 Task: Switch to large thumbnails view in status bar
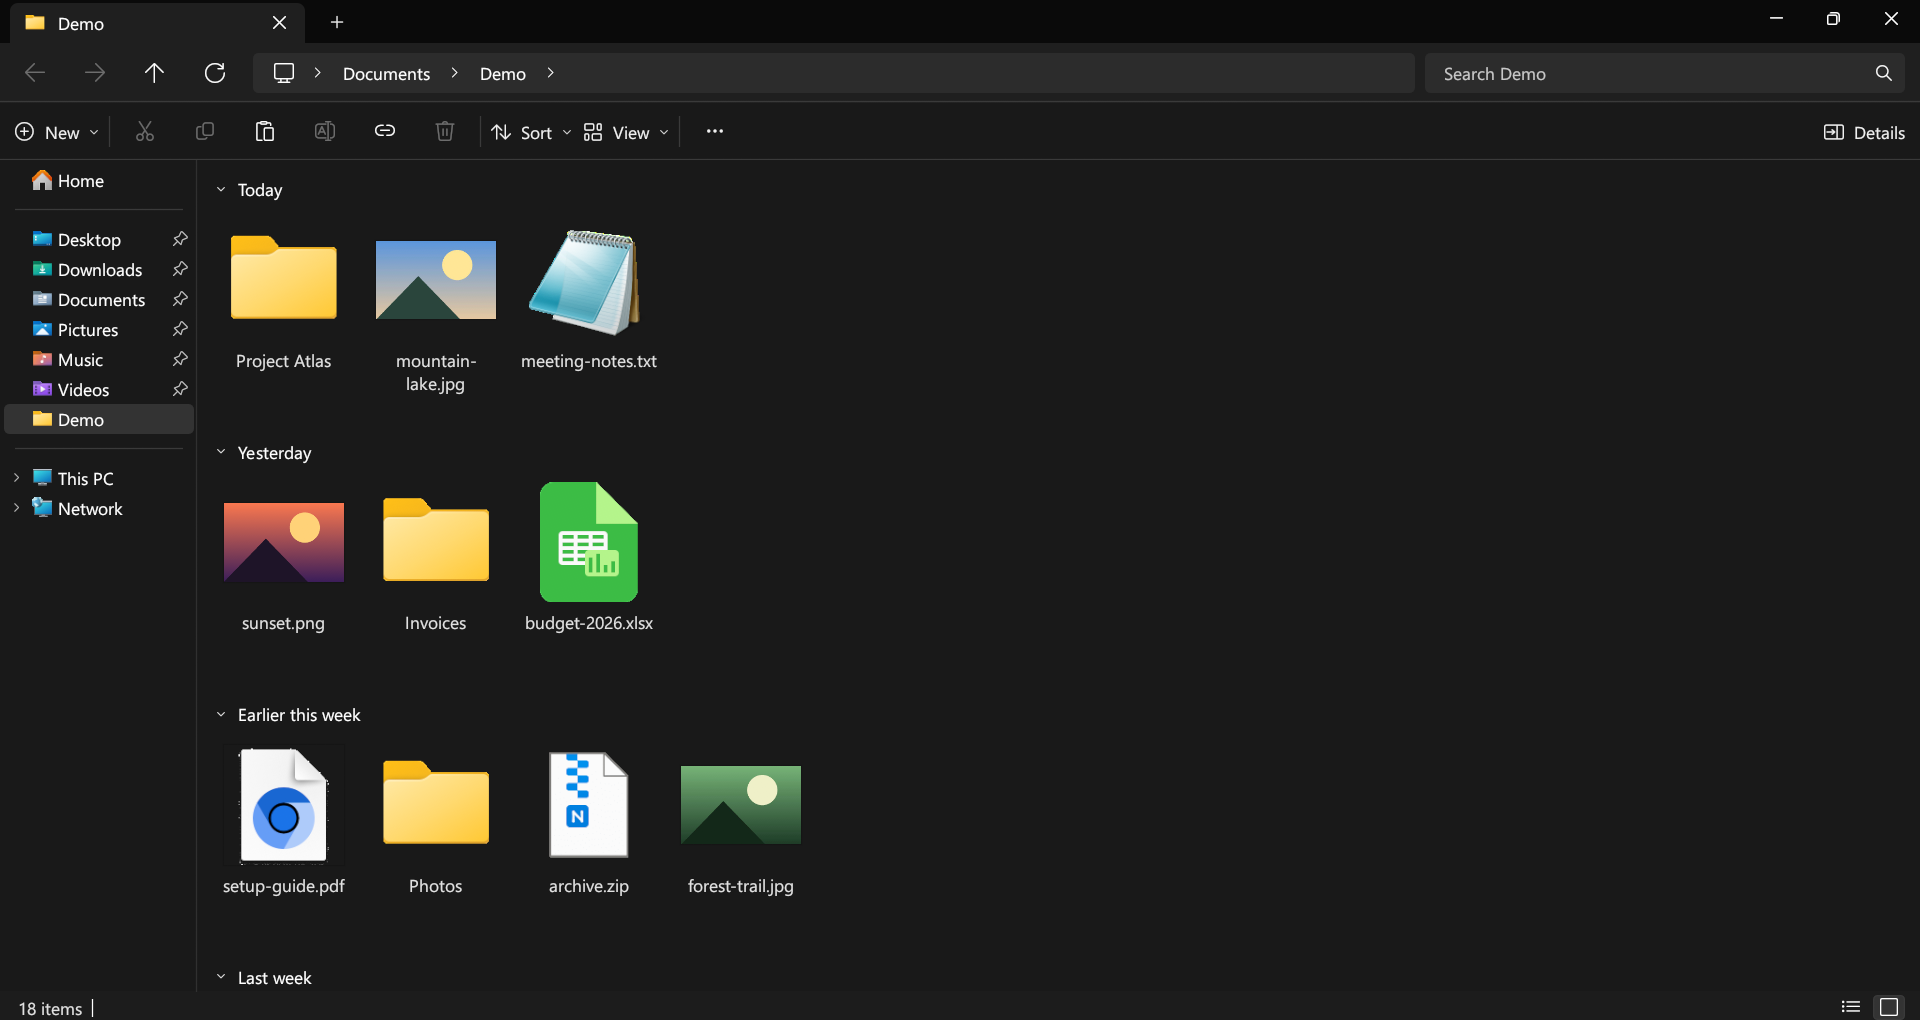tap(1889, 1007)
